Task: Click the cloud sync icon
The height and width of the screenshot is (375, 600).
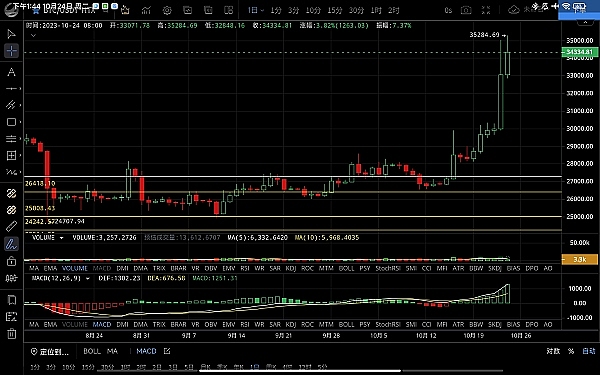Action: click(514, 10)
